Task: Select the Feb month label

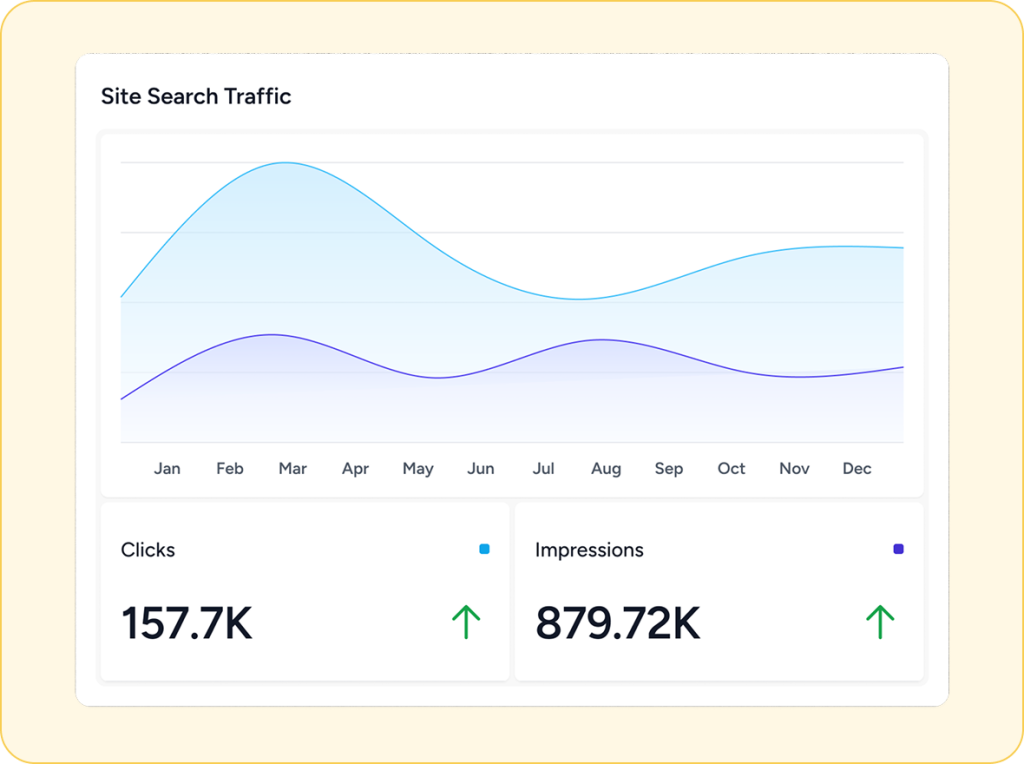Action: (x=230, y=468)
